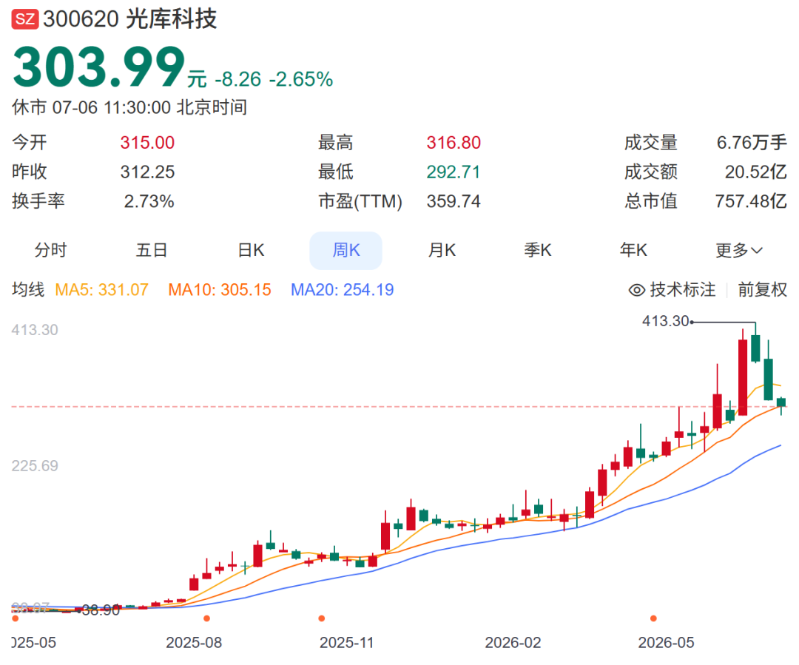The image size is (799, 665).
Task: Click the 今开 value 315.00
Action: pyautogui.click(x=147, y=143)
